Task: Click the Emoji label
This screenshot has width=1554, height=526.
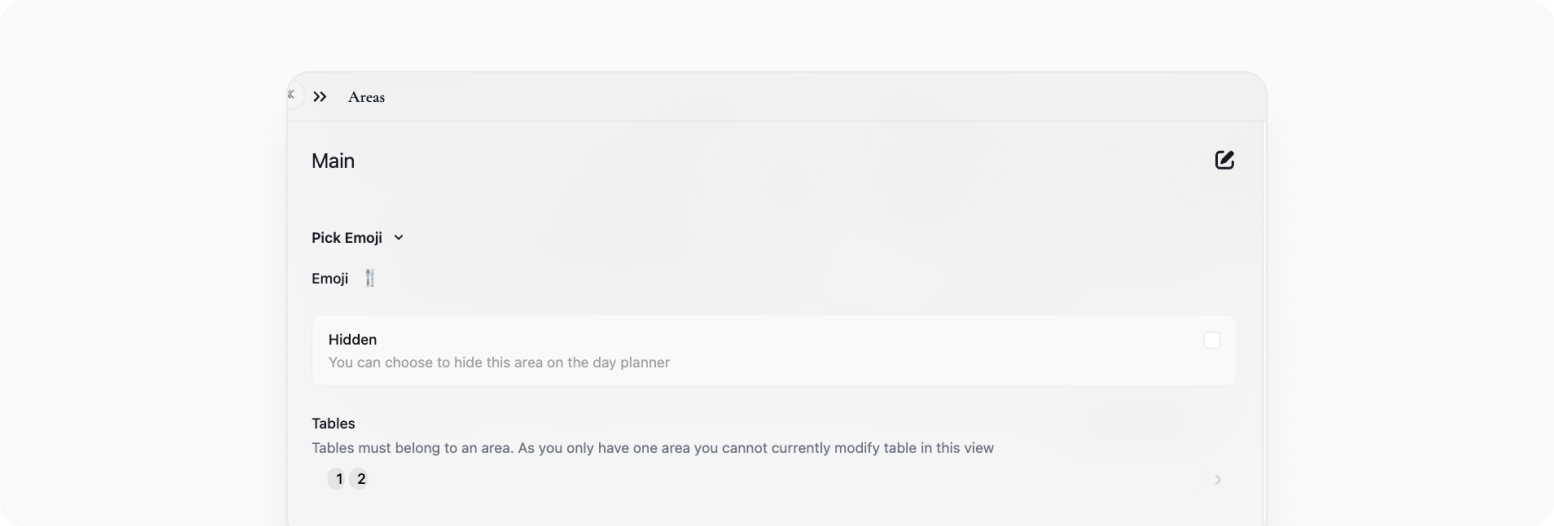Action: point(330,279)
